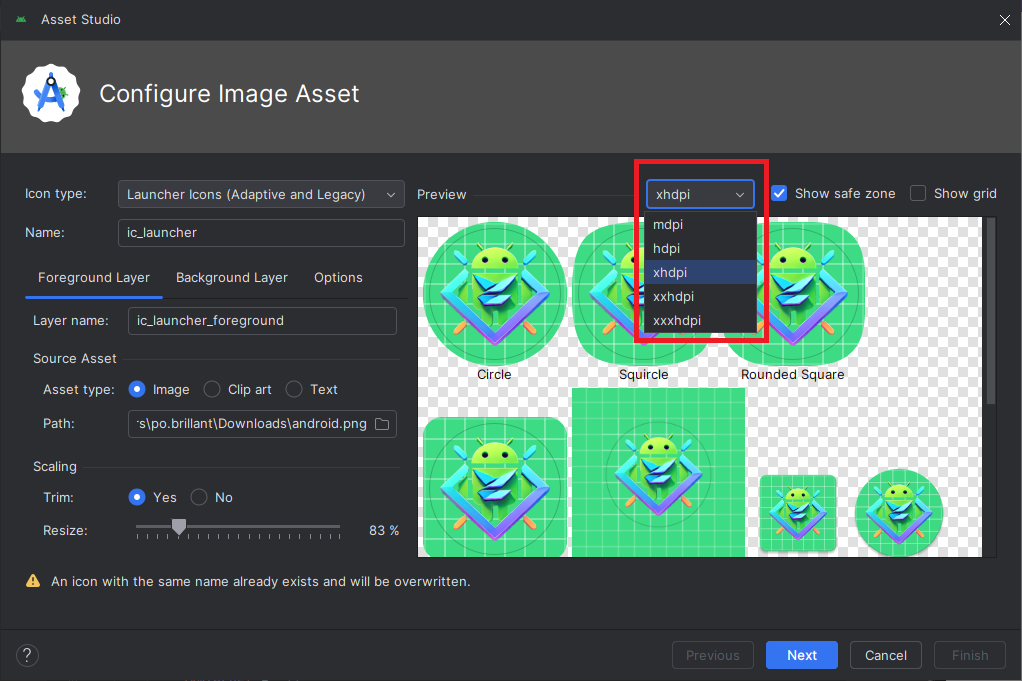This screenshot has height=681, width=1022.
Task: Choose hdpi from the density list
Action: coord(700,248)
